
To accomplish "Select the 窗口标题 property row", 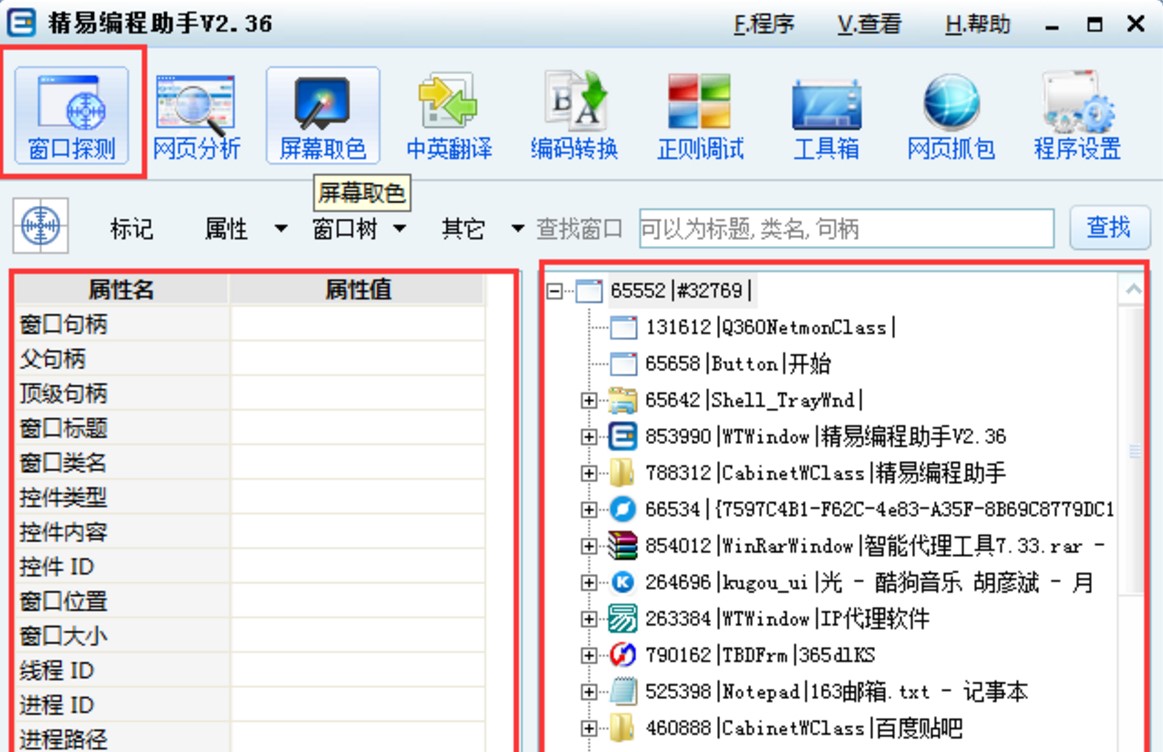I will (250, 428).
